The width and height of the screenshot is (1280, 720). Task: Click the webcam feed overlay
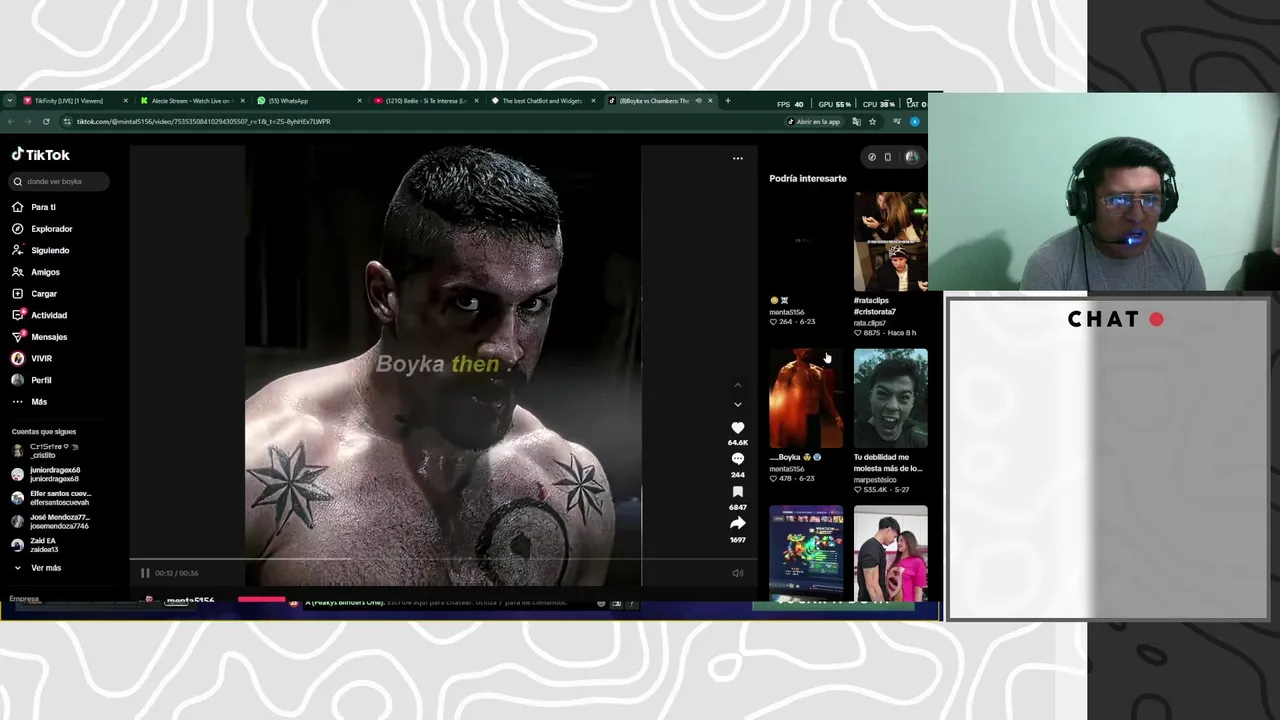pos(1104,192)
